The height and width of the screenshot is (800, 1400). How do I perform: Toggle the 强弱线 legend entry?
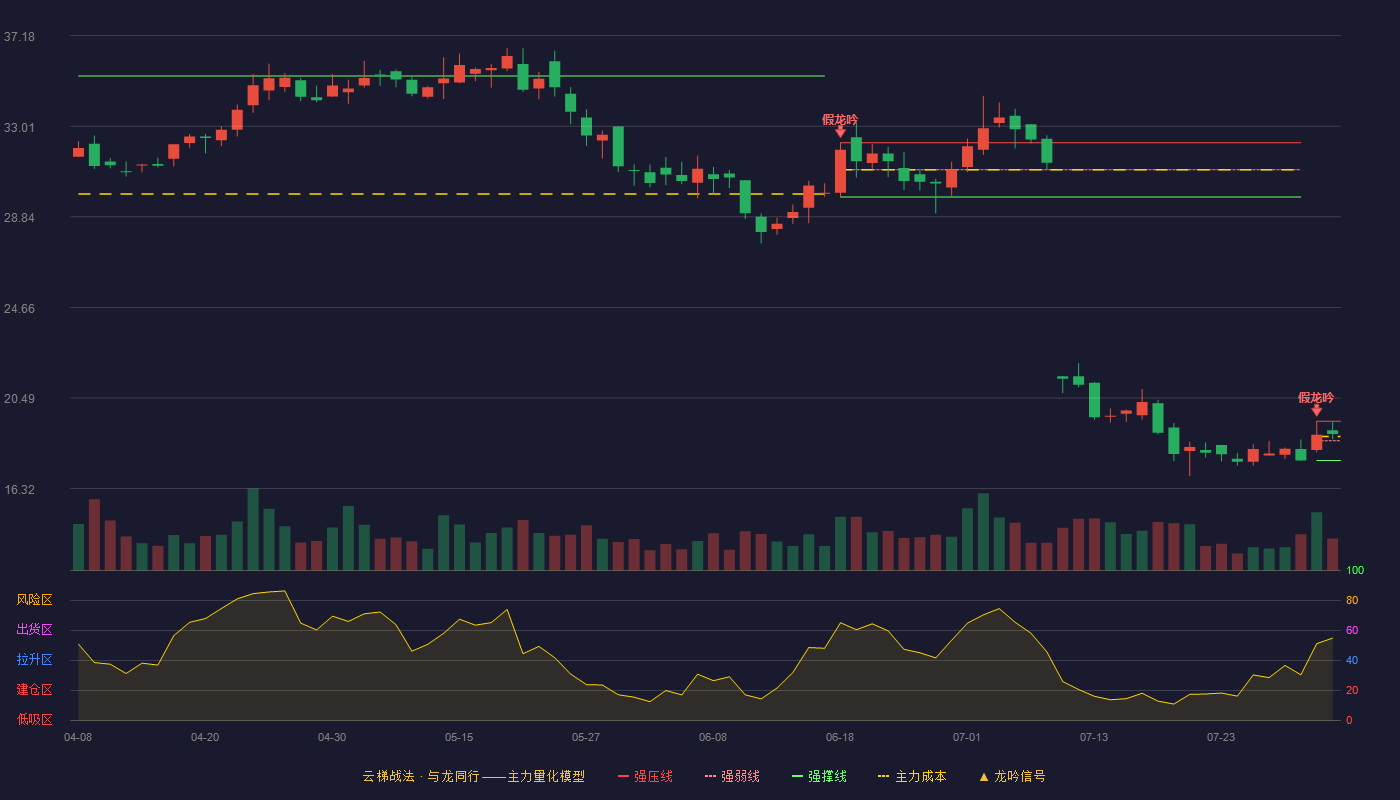tap(732, 776)
